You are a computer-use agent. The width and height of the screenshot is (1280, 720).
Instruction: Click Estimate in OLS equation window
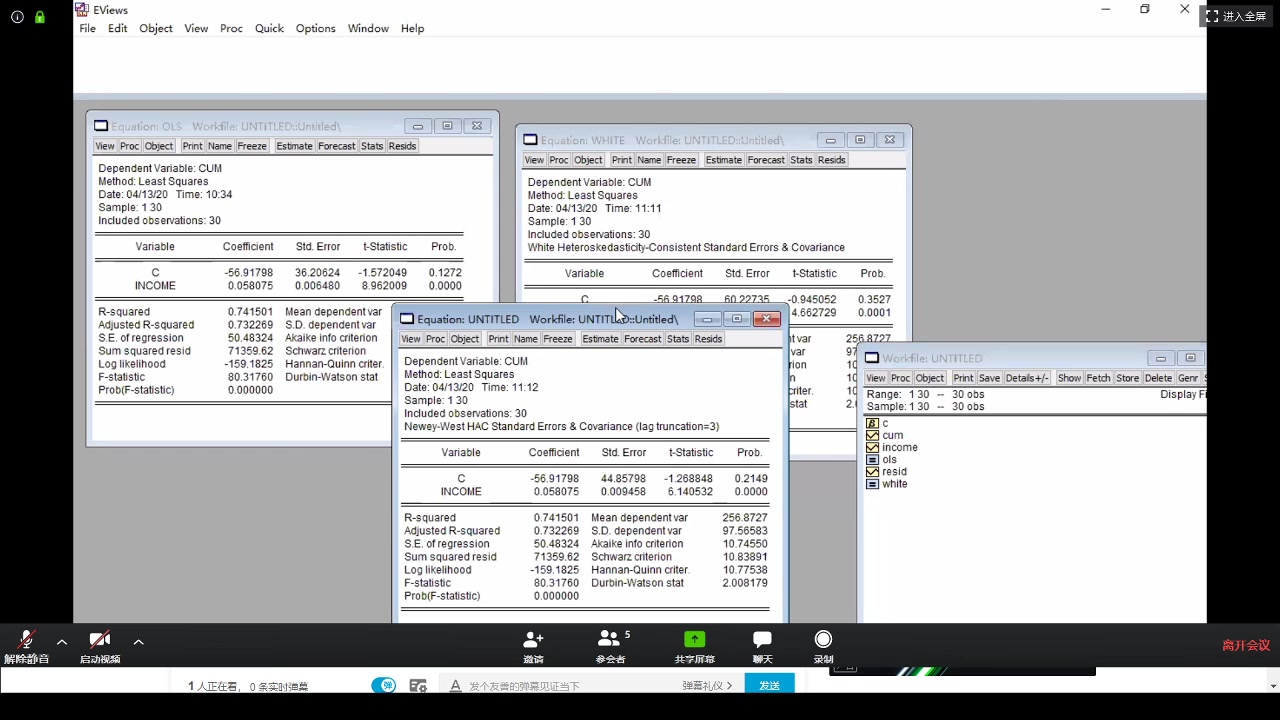pyautogui.click(x=294, y=146)
